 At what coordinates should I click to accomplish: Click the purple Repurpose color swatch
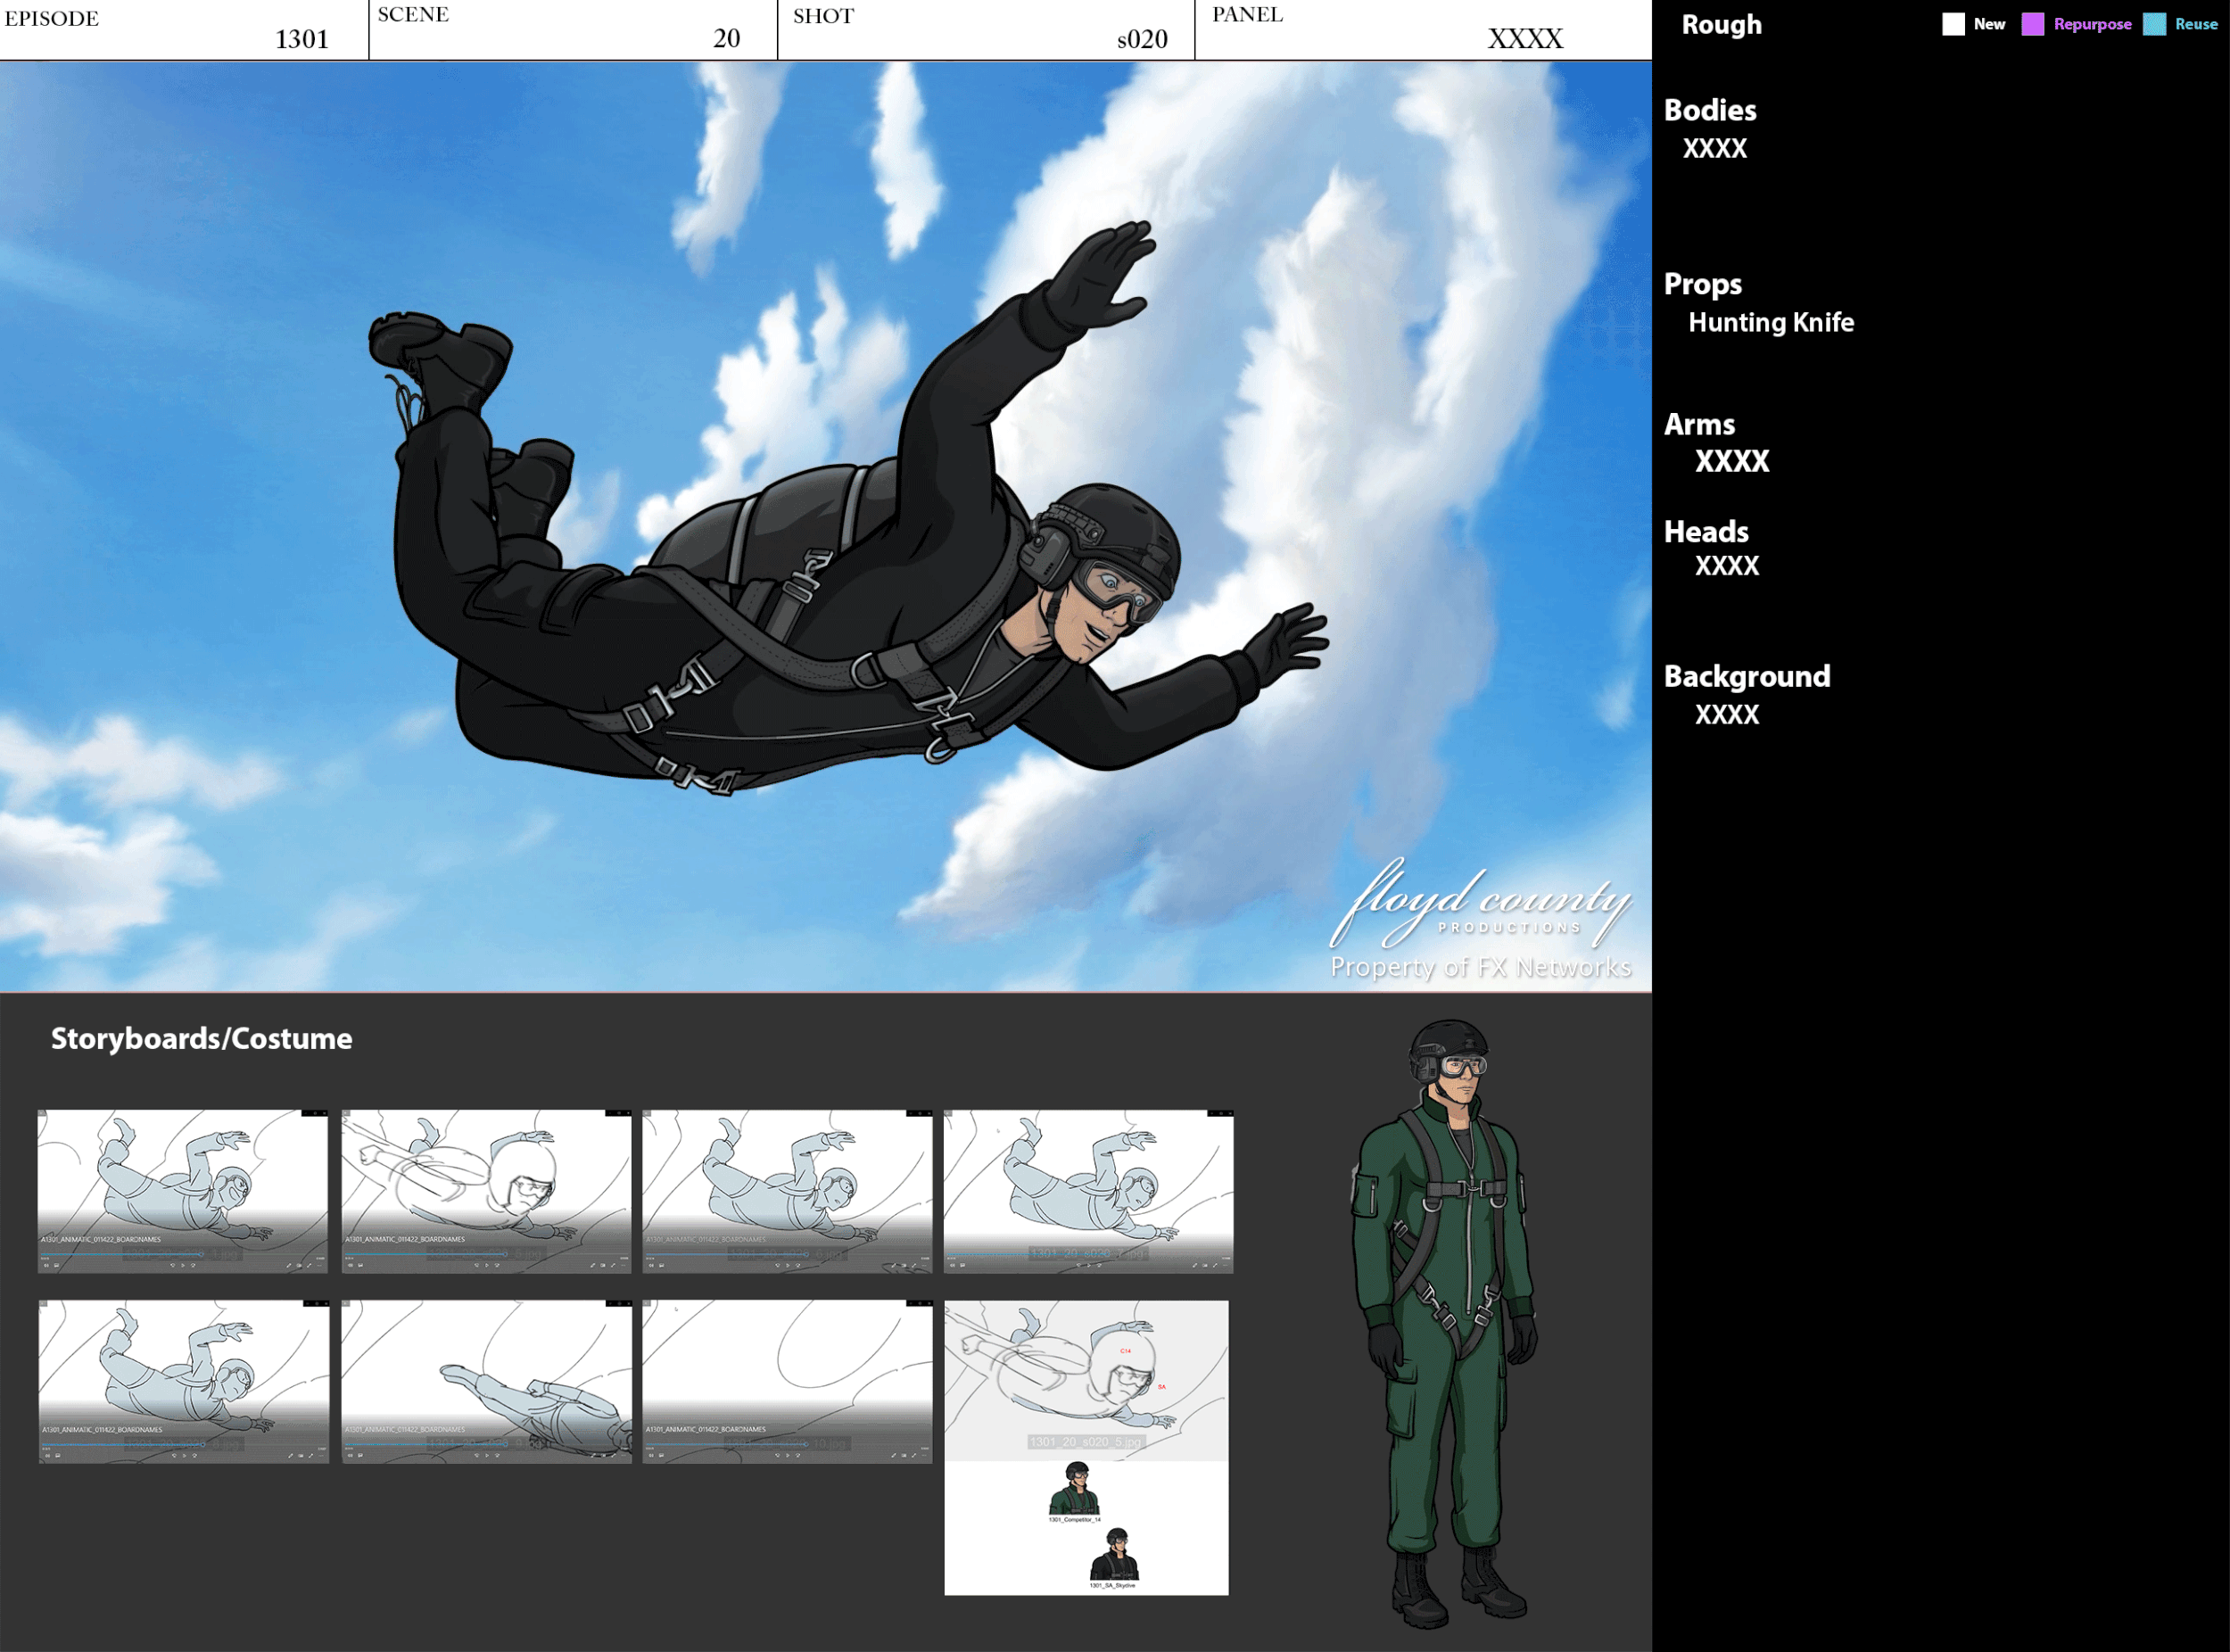pos(2033,24)
